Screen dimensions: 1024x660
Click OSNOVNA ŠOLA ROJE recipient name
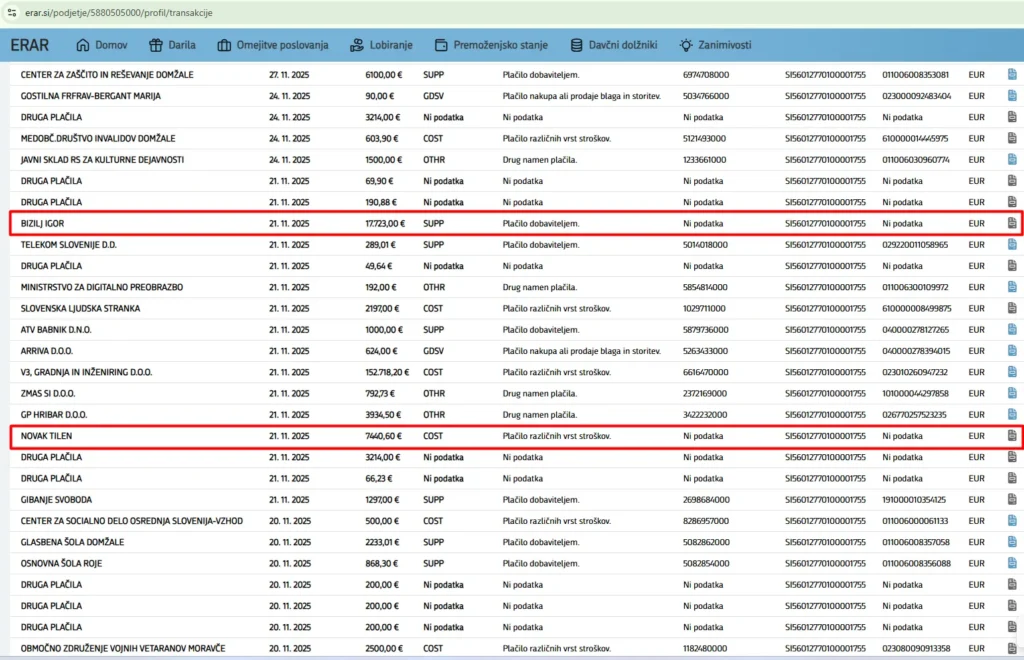60,563
